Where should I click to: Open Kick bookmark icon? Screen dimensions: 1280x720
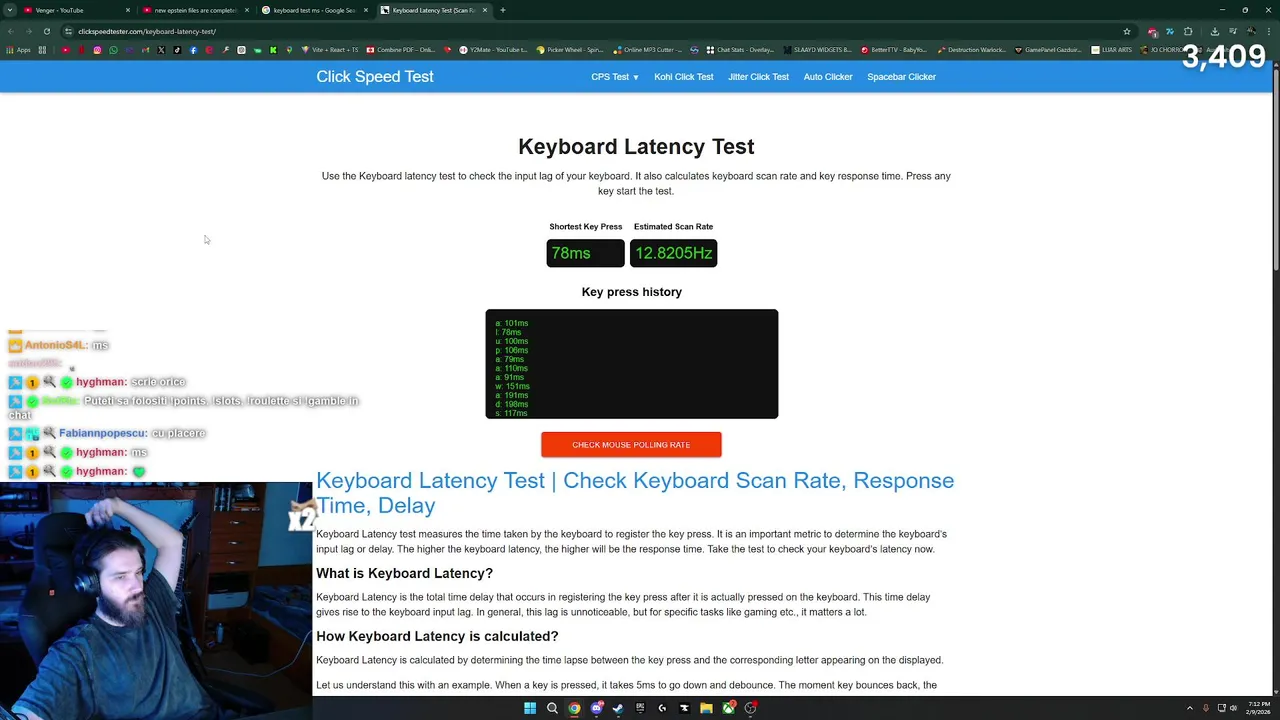point(273,50)
